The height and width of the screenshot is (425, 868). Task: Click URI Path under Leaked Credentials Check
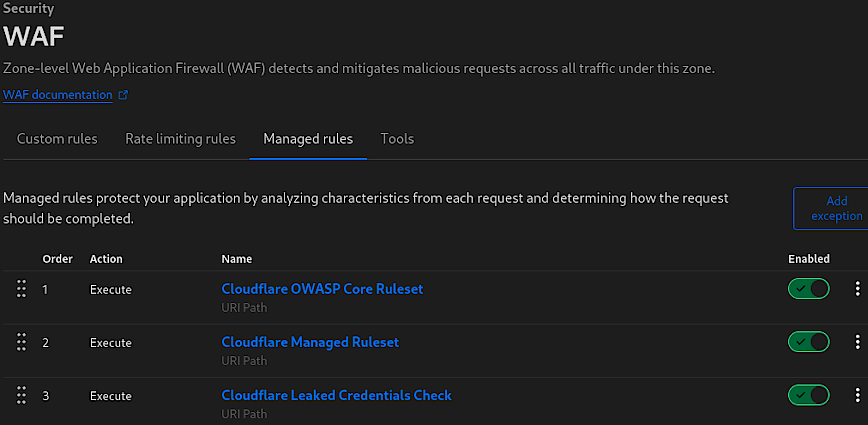pyautogui.click(x=244, y=414)
